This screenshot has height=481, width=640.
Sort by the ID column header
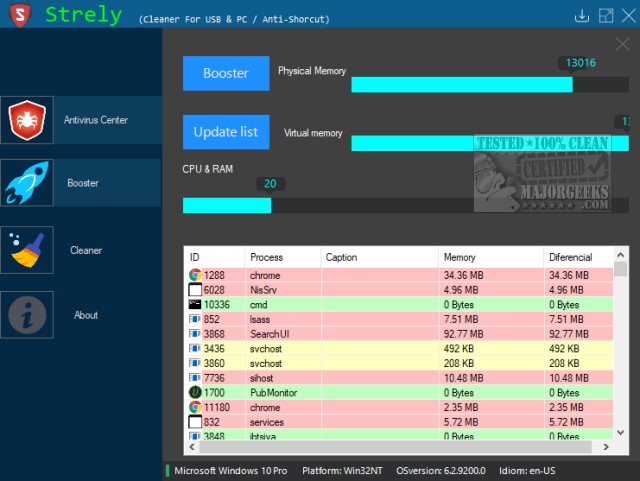coord(215,257)
